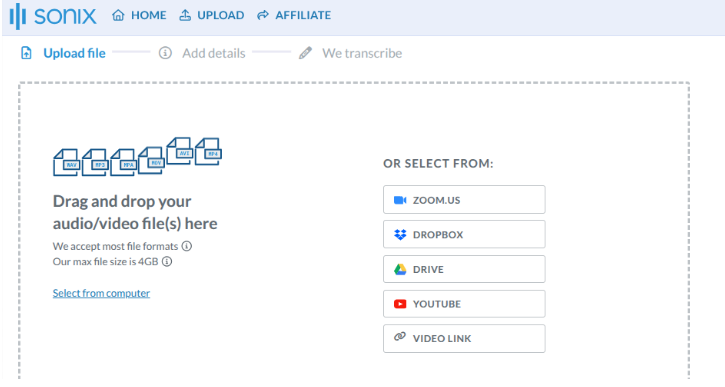This screenshot has width=725, height=387.
Task: Open the UPLOAD menu item
Action: 212,15
